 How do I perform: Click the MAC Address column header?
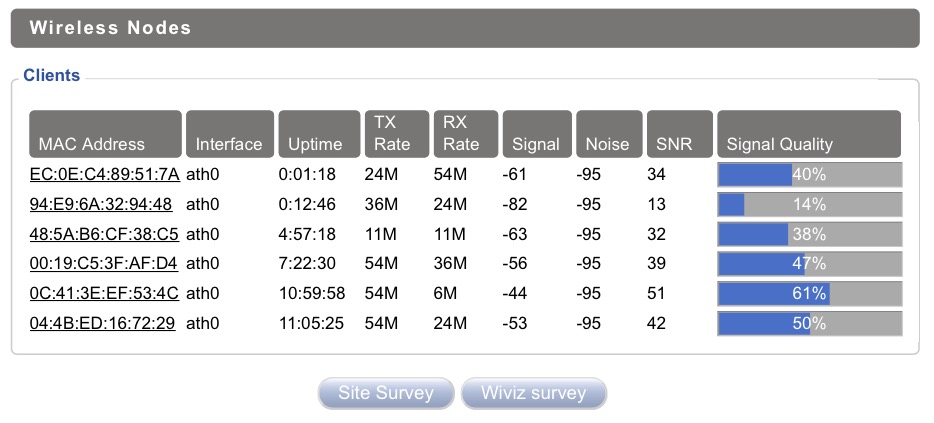pyautogui.click(x=105, y=134)
